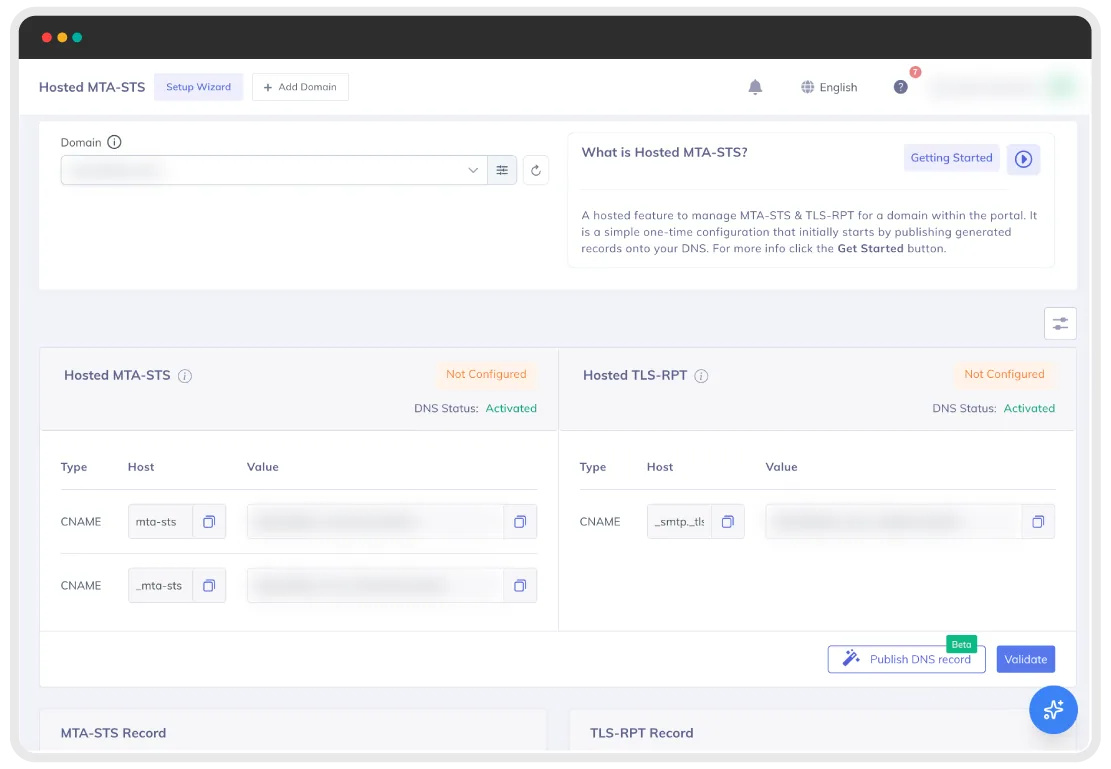Open the sliders settings button above records
Screen dimensions: 1111x769
(x=1060, y=324)
